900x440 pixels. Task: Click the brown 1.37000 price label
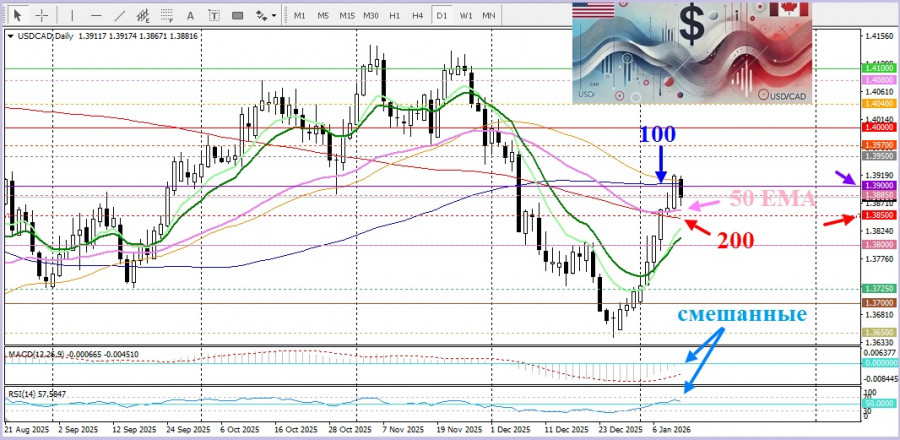point(879,303)
